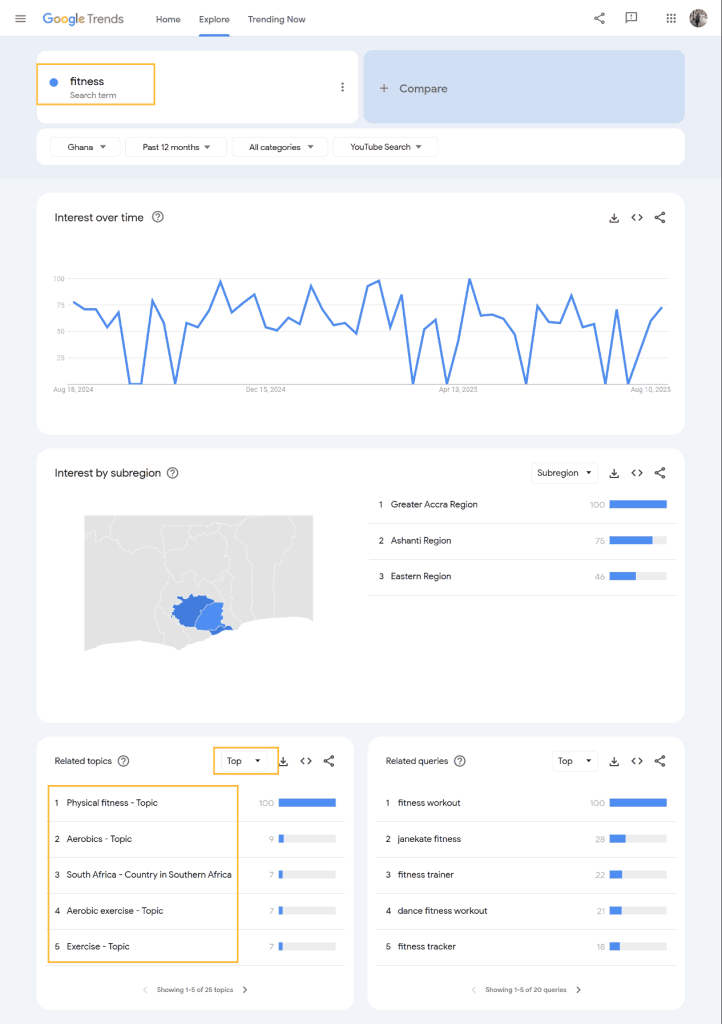Show help for Interest by subregion

pyautogui.click(x=172, y=473)
